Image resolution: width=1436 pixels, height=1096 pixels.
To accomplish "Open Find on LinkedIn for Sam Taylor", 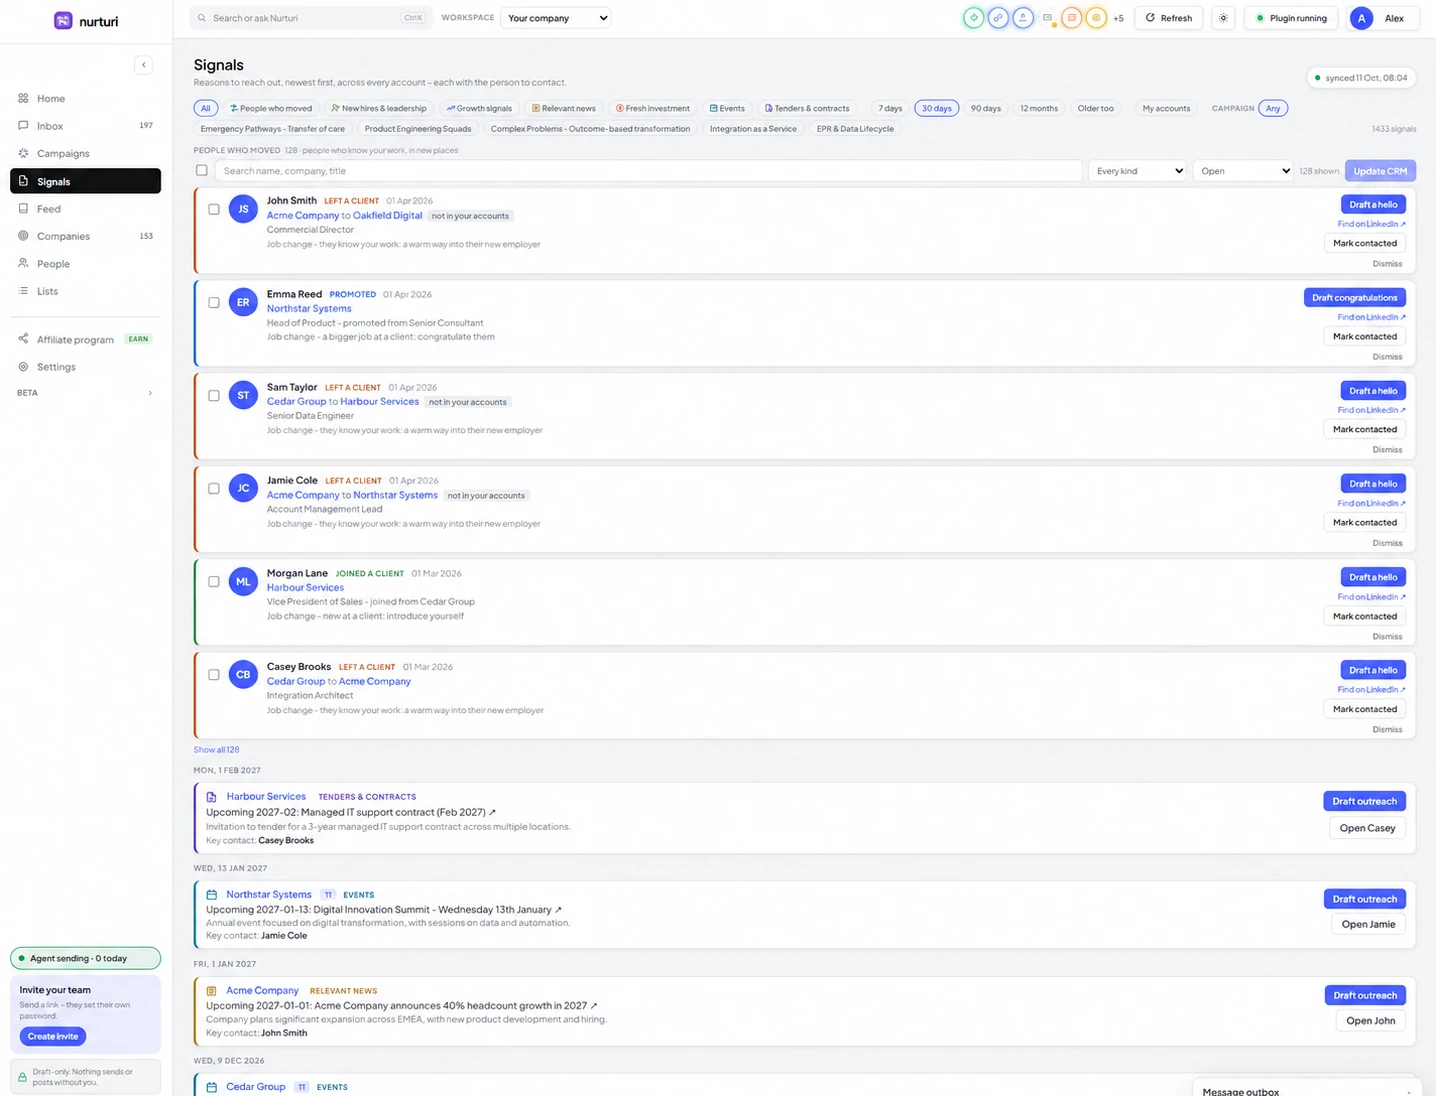I will (1371, 410).
